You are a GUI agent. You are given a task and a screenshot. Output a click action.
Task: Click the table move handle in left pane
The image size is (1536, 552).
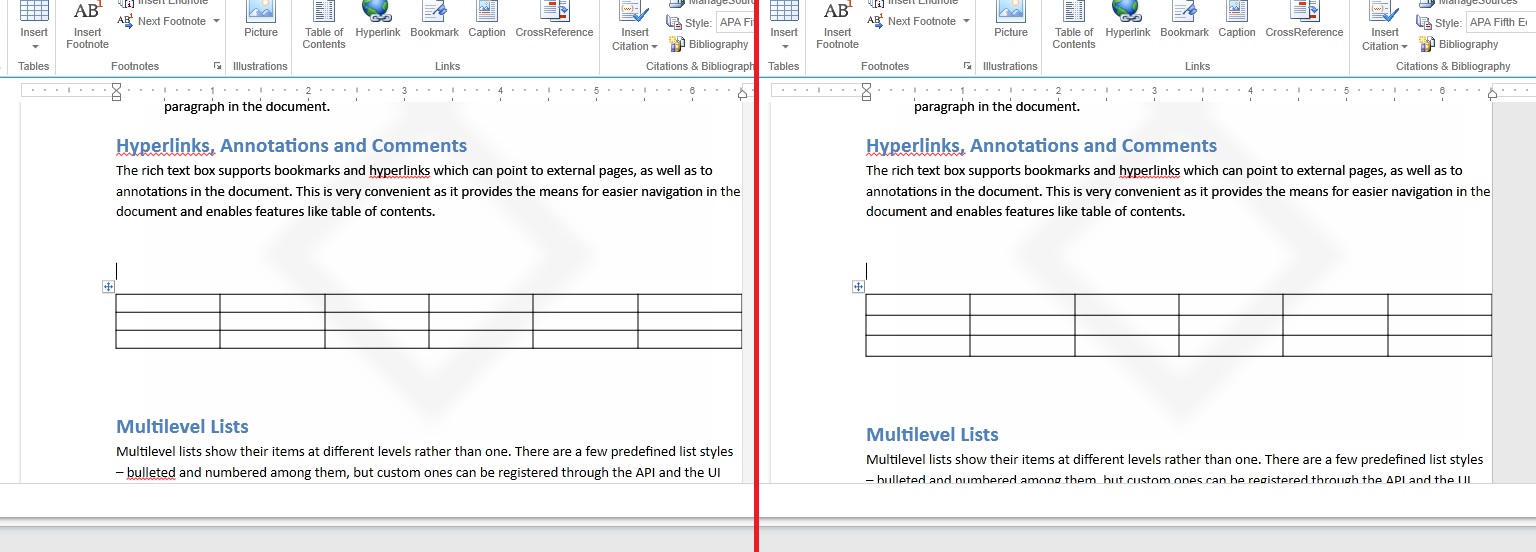[x=108, y=287]
